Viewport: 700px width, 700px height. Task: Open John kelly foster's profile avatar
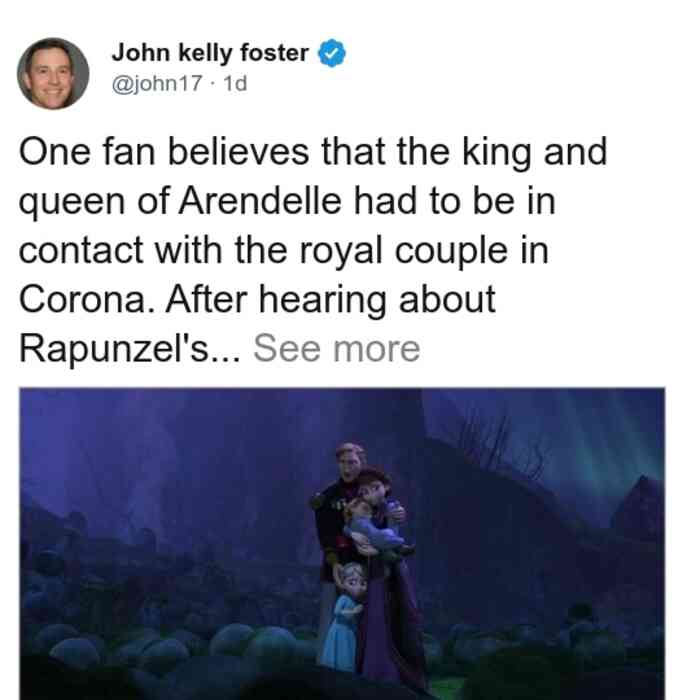(53, 74)
